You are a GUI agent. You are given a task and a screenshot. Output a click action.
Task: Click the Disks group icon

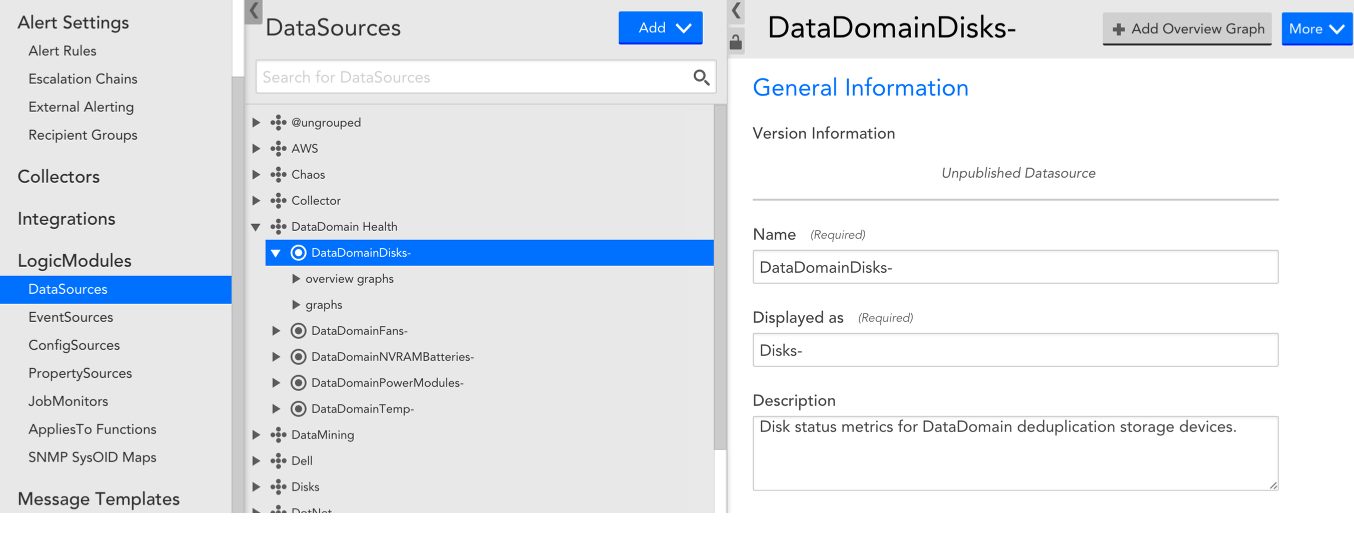(278, 486)
